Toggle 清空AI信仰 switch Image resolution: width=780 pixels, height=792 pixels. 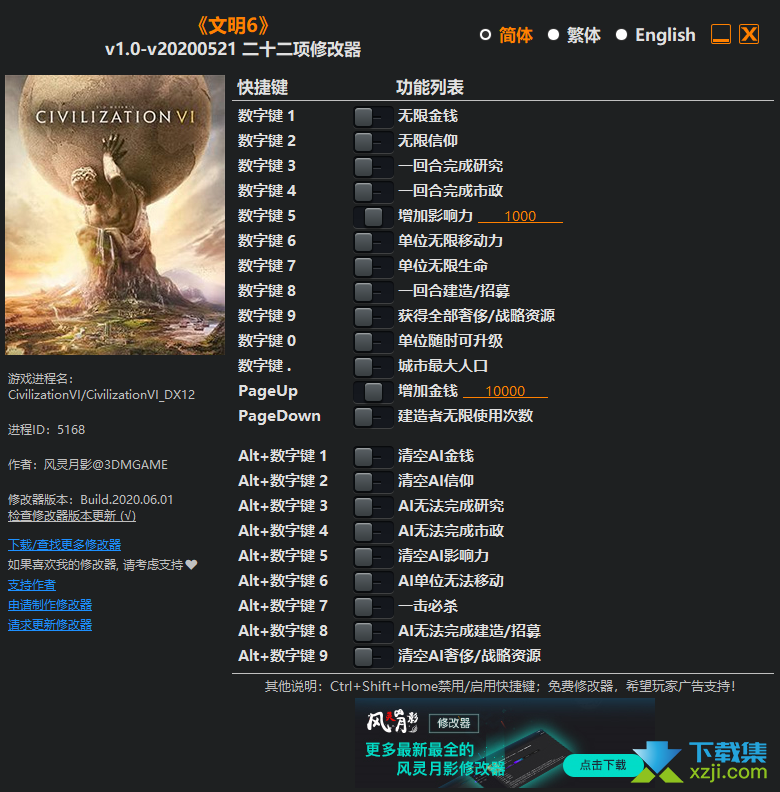pos(373,481)
